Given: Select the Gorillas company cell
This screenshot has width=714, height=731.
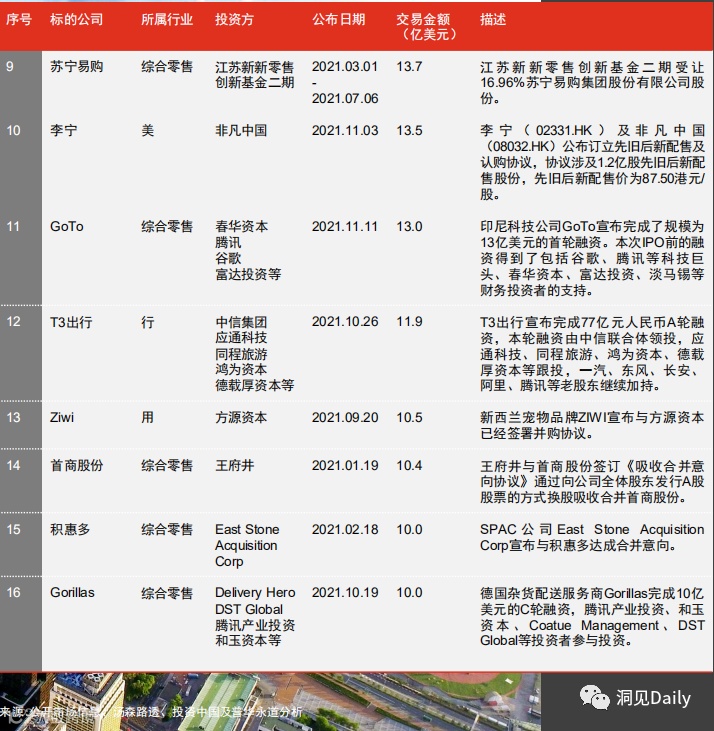Looking at the screenshot, I should pos(72,593).
